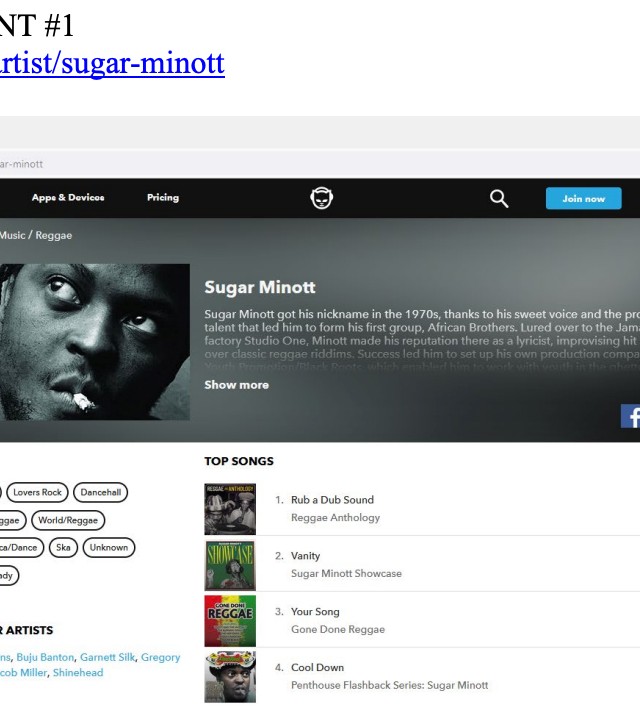This screenshot has height=724, width=640.
Task: Select the Lovers Rock genre tag
Action: click(38, 492)
